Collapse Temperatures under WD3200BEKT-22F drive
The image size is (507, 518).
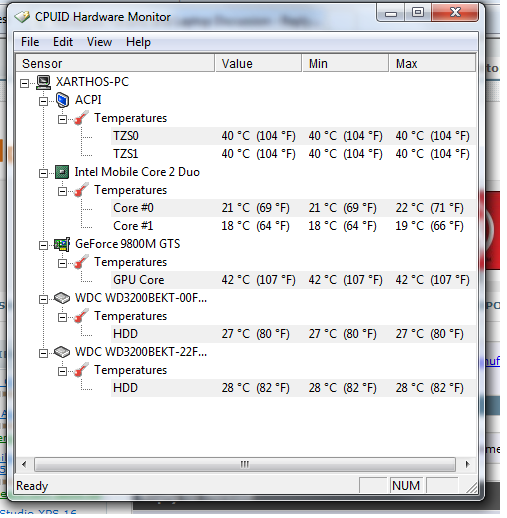tap(62, 371)
